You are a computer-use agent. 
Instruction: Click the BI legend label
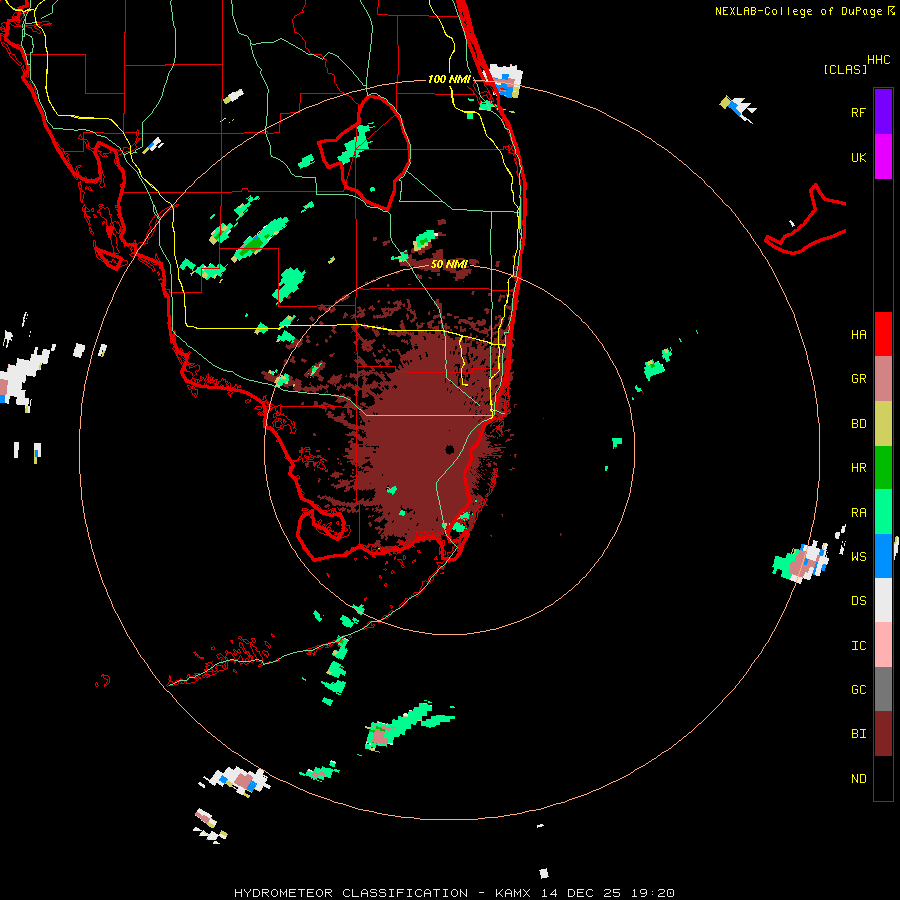click(x=858, y=734)
